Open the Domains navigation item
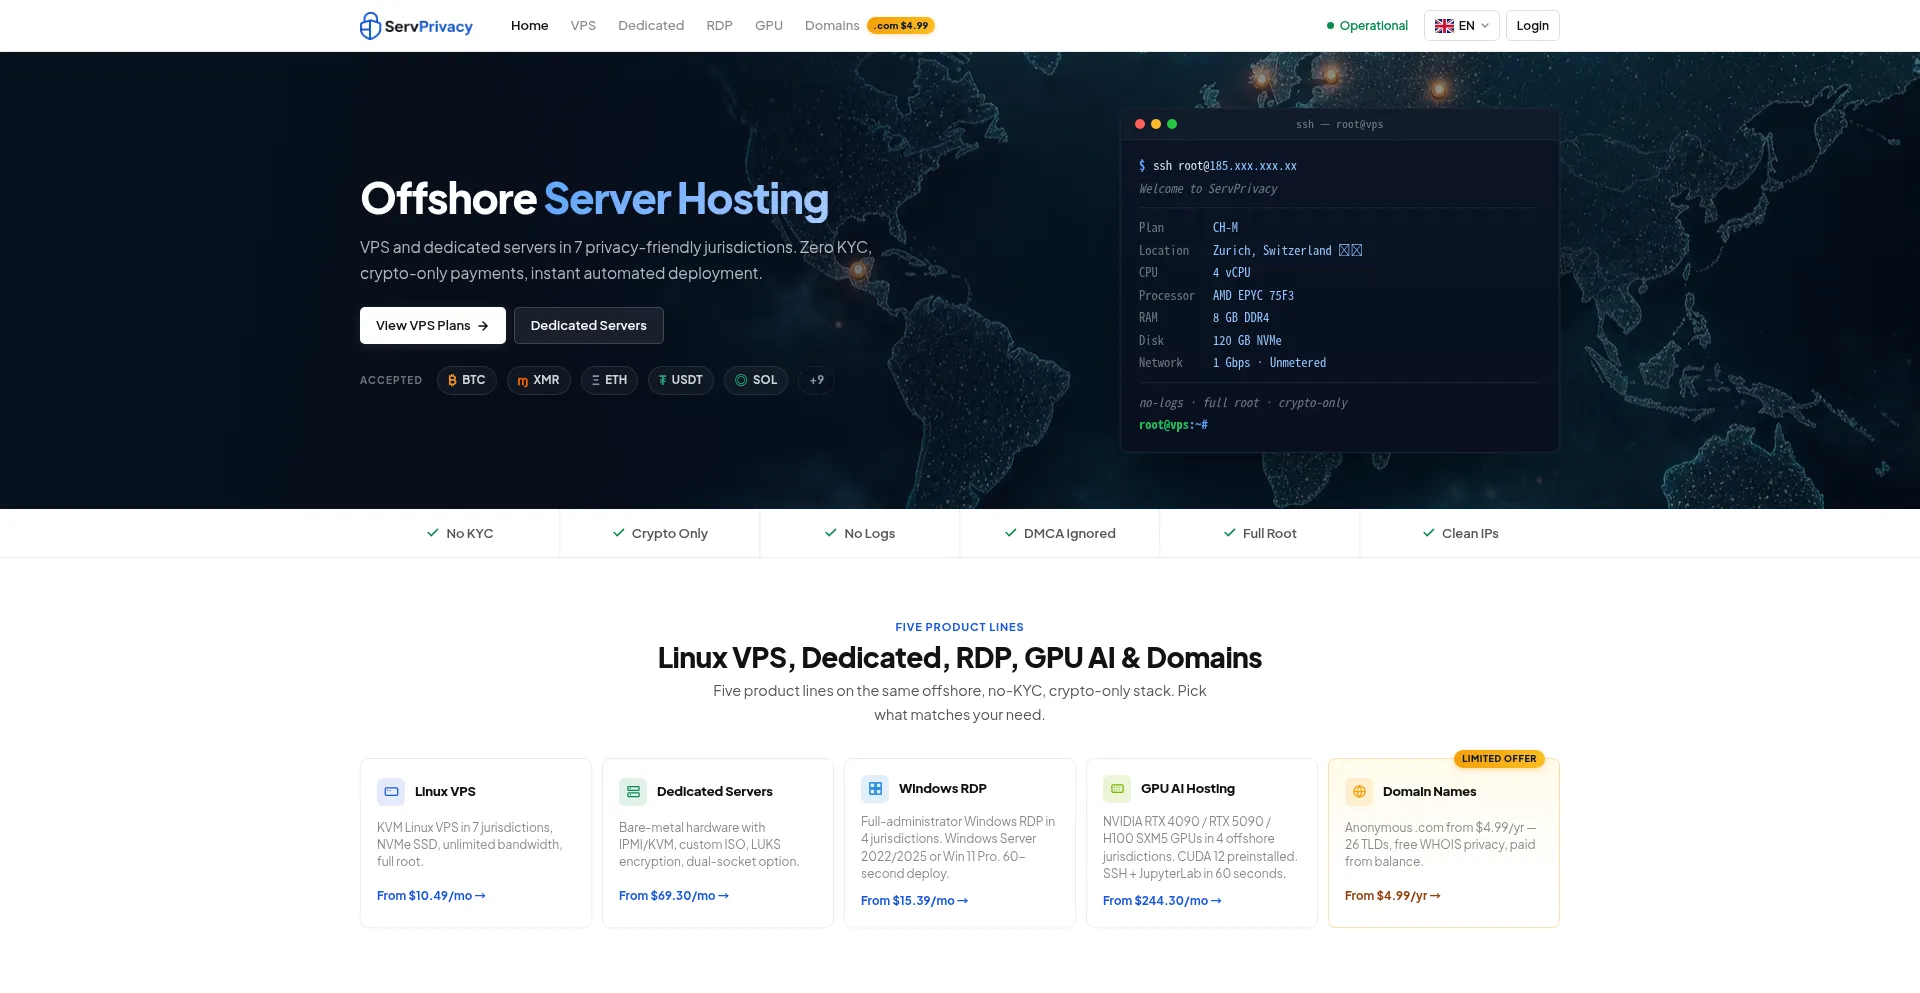Screen dimensions: 1920x993 [832, 26]
